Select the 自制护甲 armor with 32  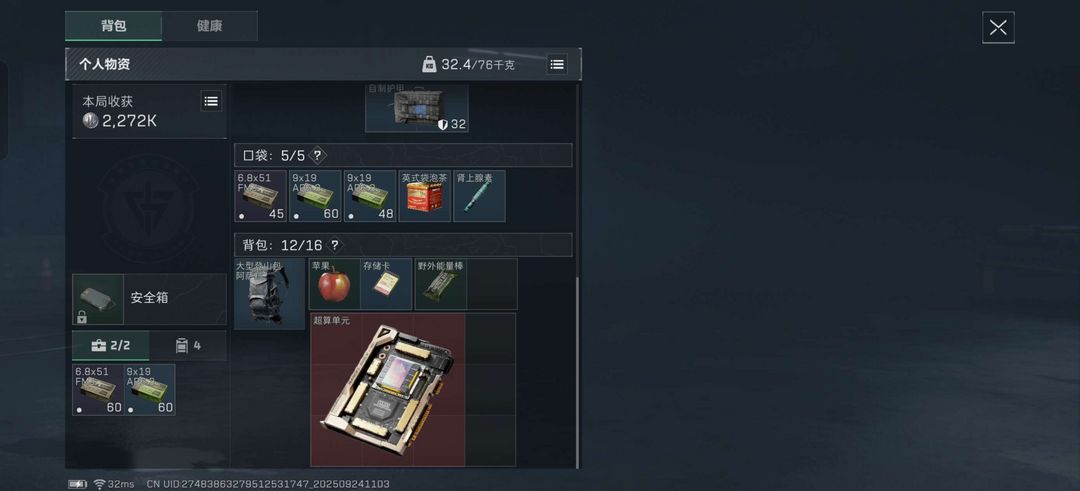(x=417, y=108)
